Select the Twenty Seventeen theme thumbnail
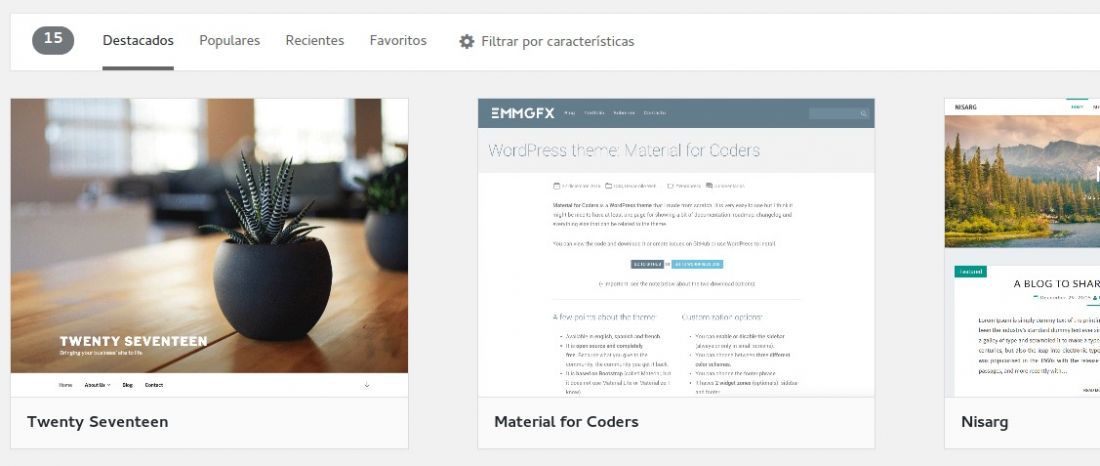The height and width of the screenshot is (466, 1100). point(209,248)
